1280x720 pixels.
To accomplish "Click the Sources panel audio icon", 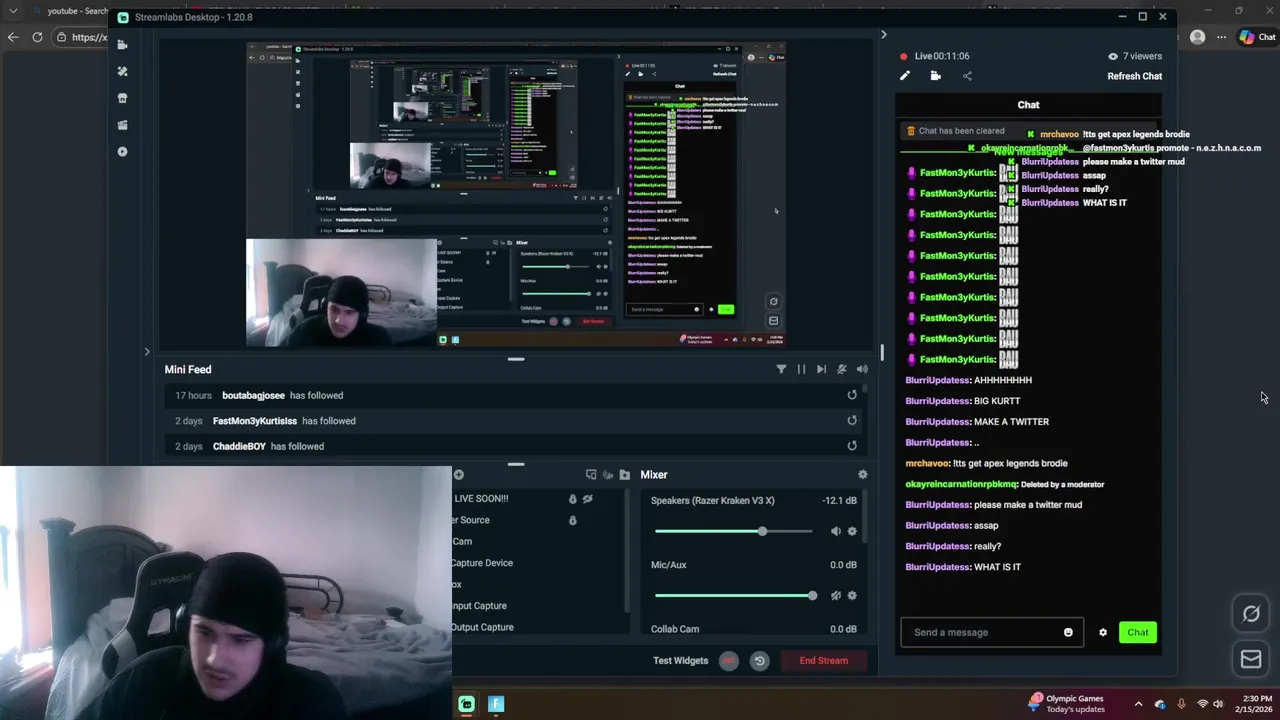I will [x=608, y=475].
